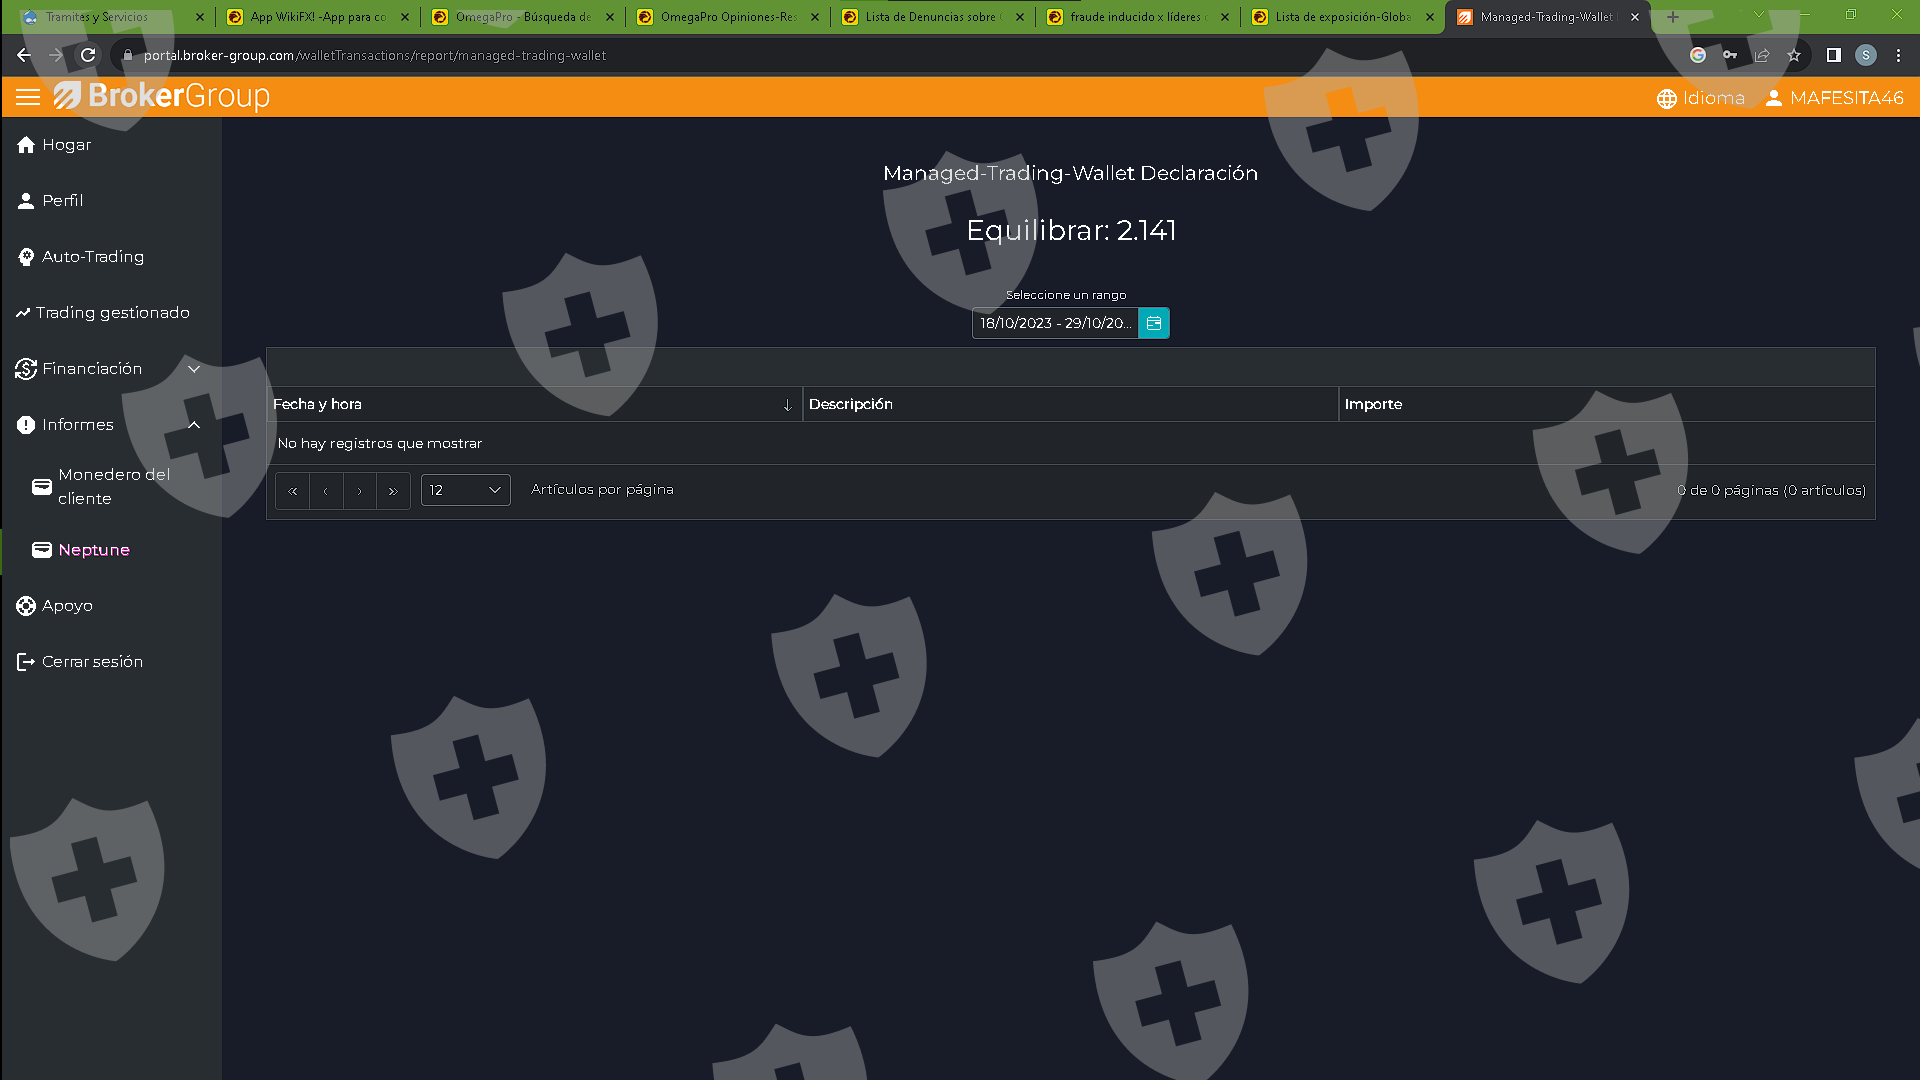The height and width of the screenshot is (1080, 1920).
Task: Open Trading gestionado in sidebar
Action: [x=112, y=313]
